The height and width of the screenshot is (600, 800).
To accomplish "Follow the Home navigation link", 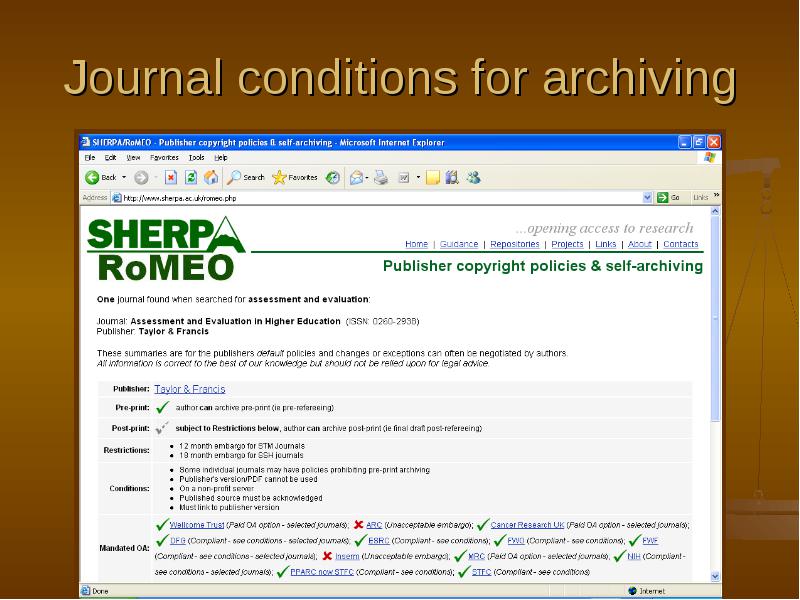I will point(416,244).
